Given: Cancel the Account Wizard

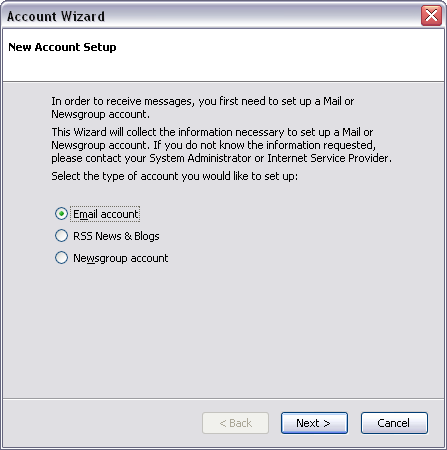Looking at the screenshot, I should point(394,423).
